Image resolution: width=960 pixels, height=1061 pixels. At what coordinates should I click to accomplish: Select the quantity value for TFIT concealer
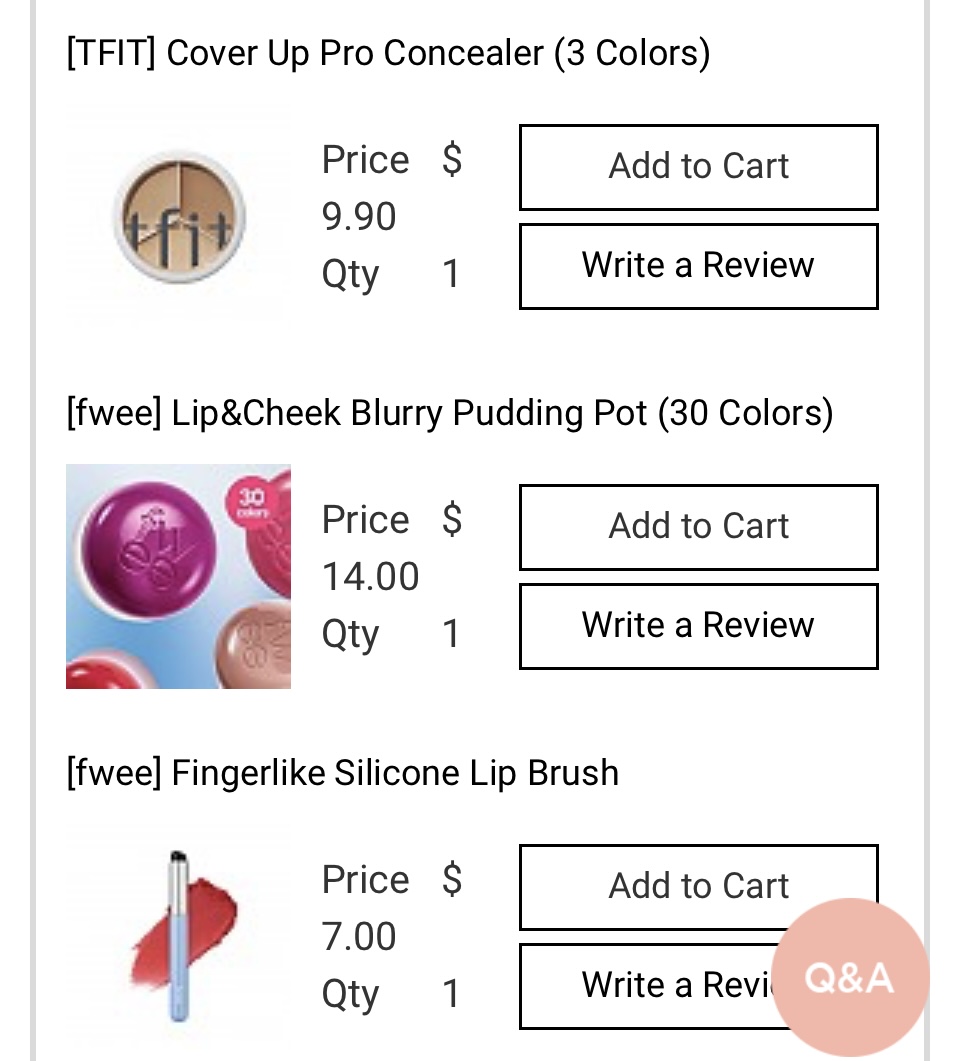point(451,274)
